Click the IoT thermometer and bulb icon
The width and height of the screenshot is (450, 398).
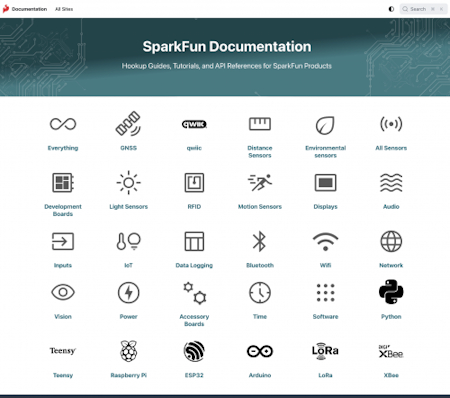coord(128,241)
